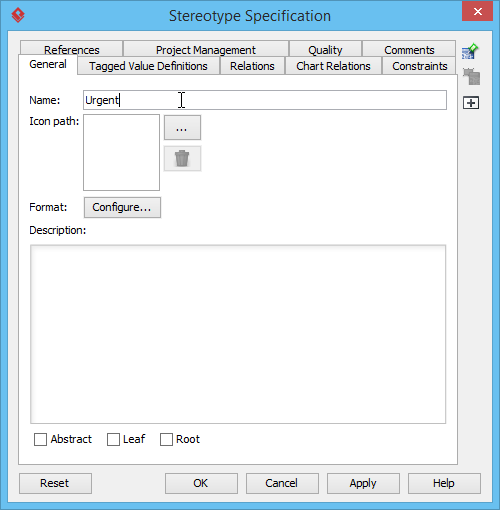500x510 pixels.
Task: Tick the Leaf checkbox
Action: (113, 439)
